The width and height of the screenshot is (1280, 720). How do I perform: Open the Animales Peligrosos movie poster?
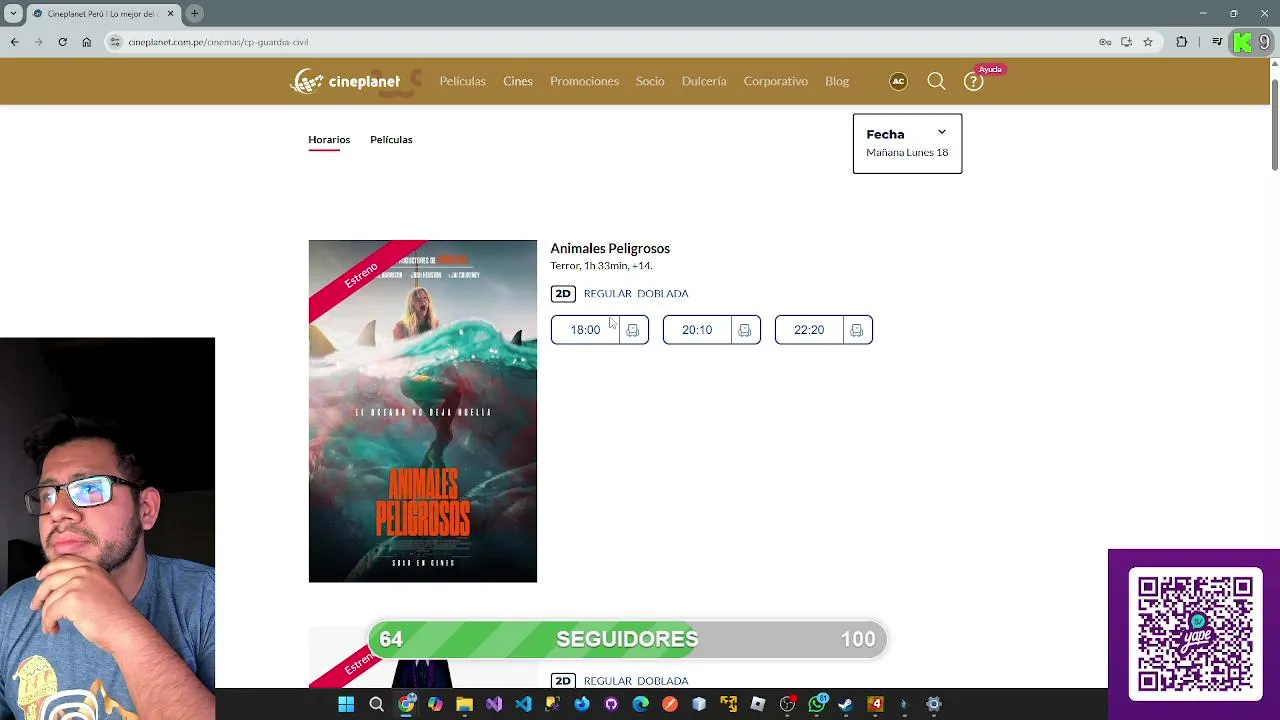coord(423,411)
